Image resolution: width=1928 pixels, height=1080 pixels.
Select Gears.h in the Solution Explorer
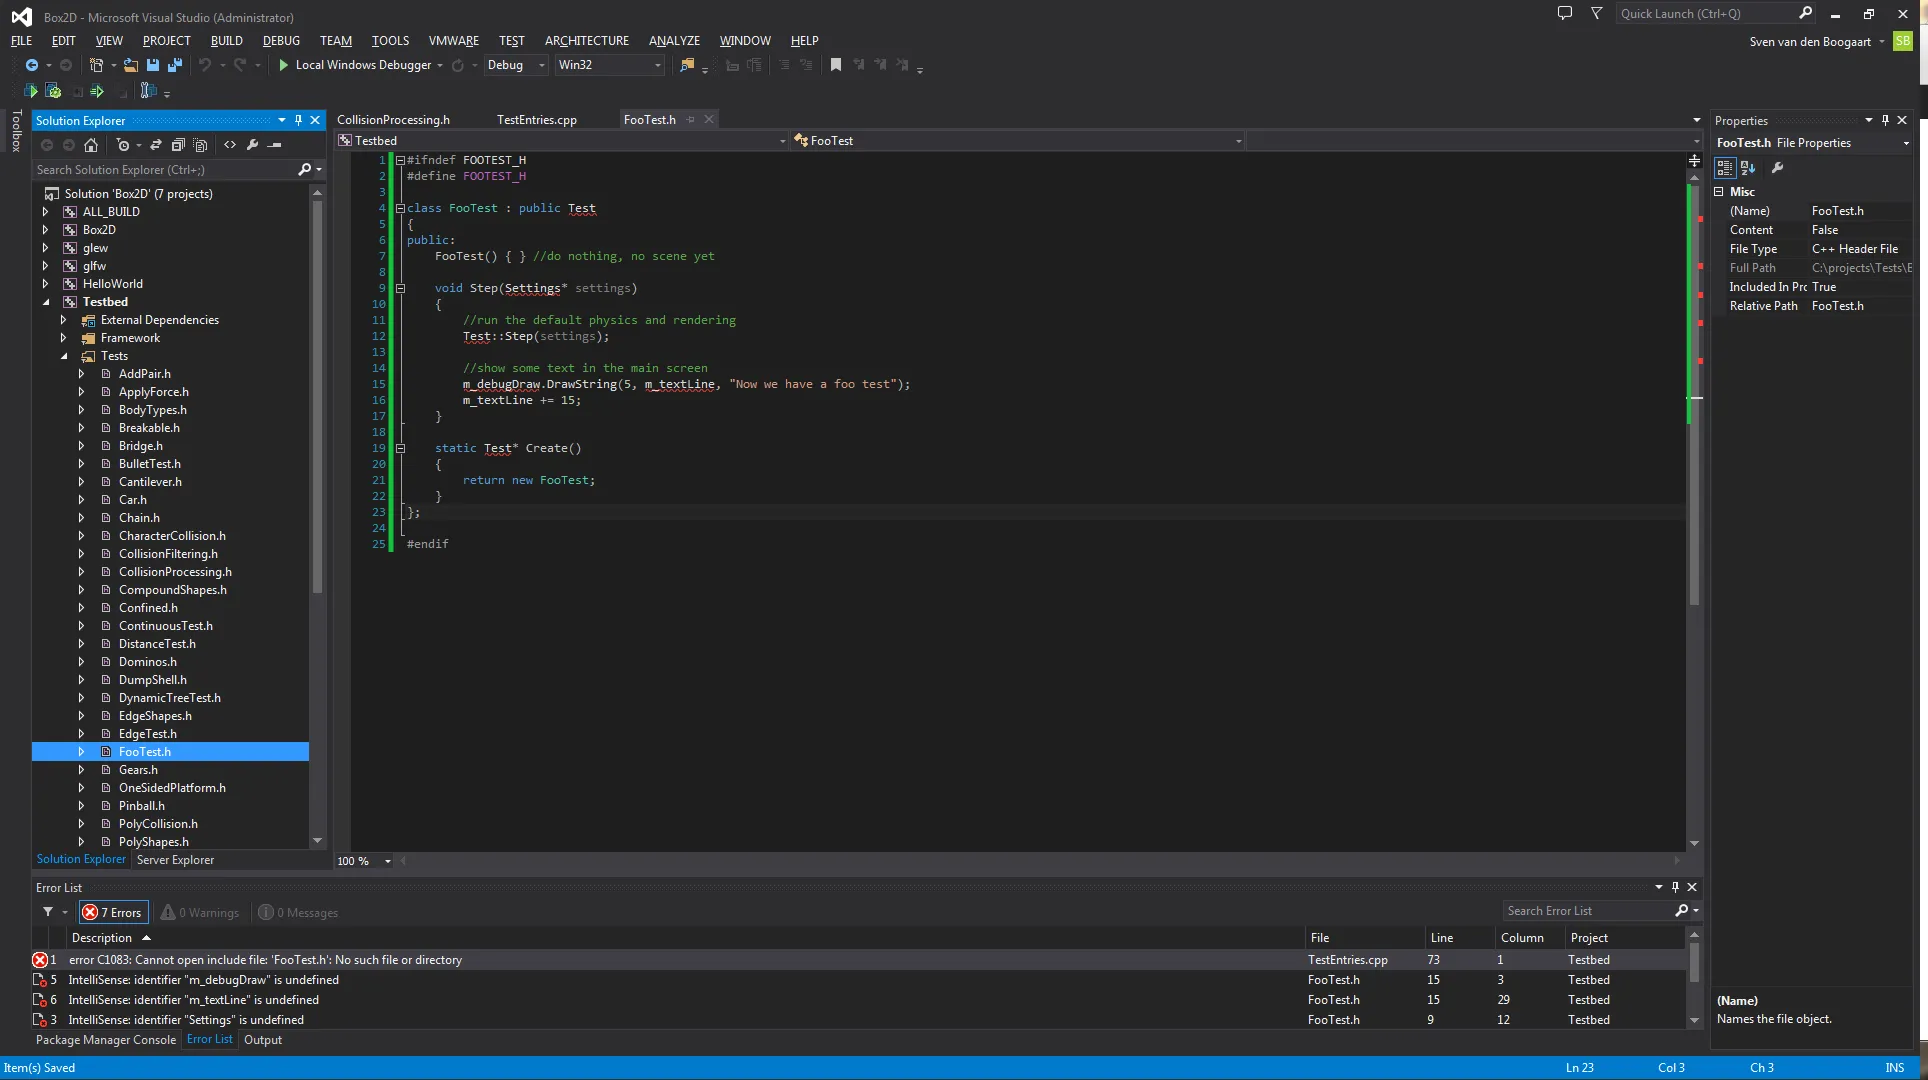(x=138, y=770)
